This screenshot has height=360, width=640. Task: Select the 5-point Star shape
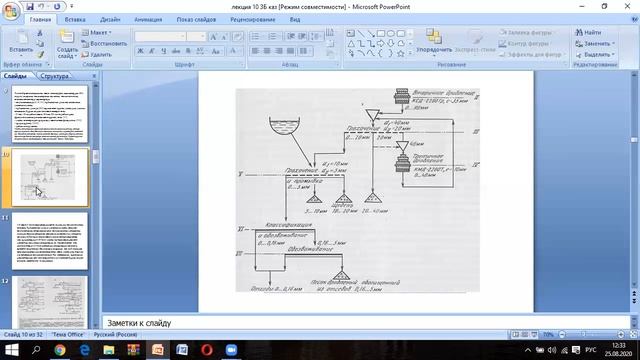[x=401, y=54]
